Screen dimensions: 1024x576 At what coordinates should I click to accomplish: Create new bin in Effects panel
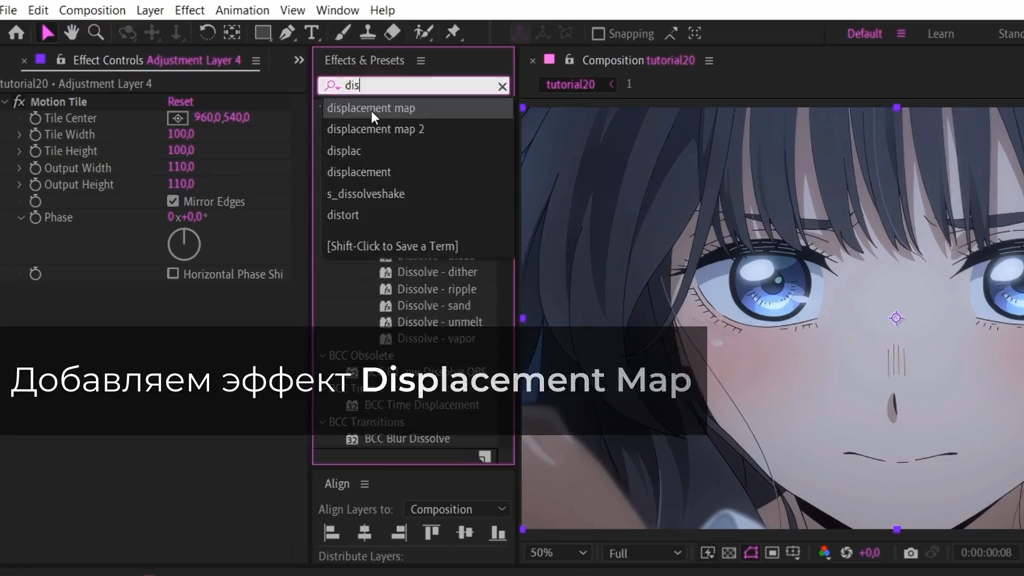(485, 456)
